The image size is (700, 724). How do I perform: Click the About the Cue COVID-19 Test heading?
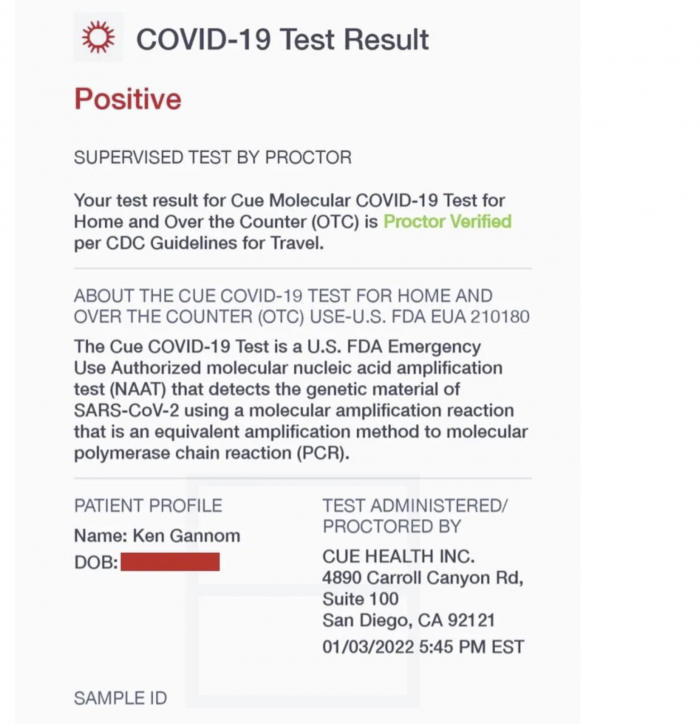point(283,296)
